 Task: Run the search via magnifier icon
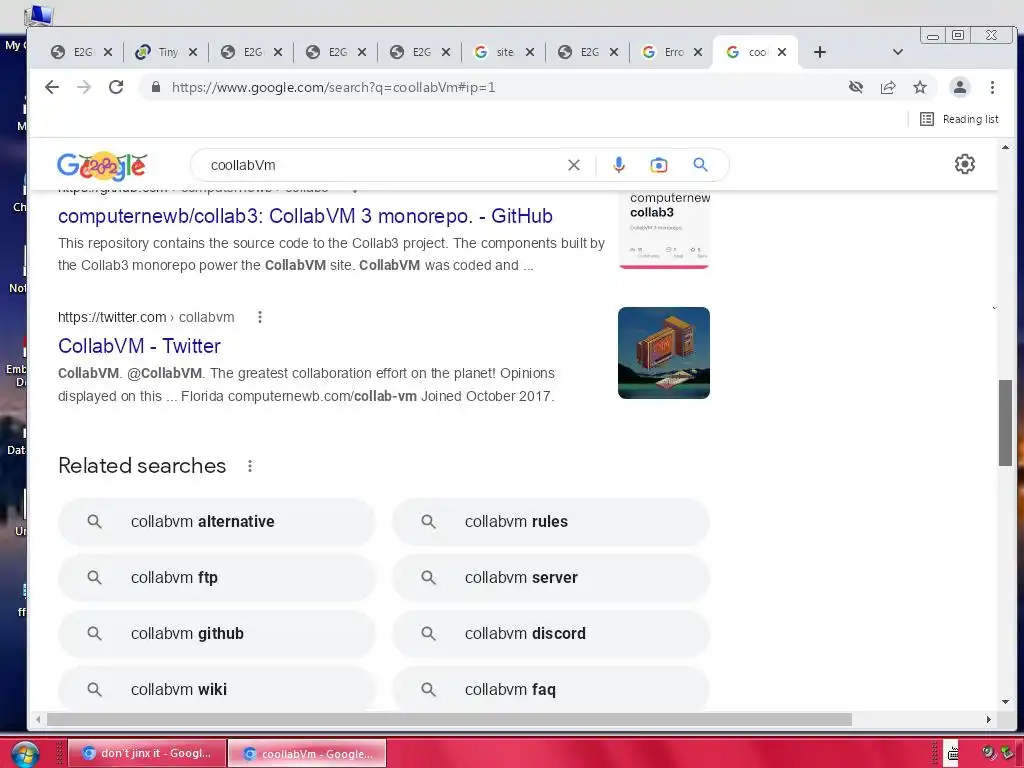[700, 165]
